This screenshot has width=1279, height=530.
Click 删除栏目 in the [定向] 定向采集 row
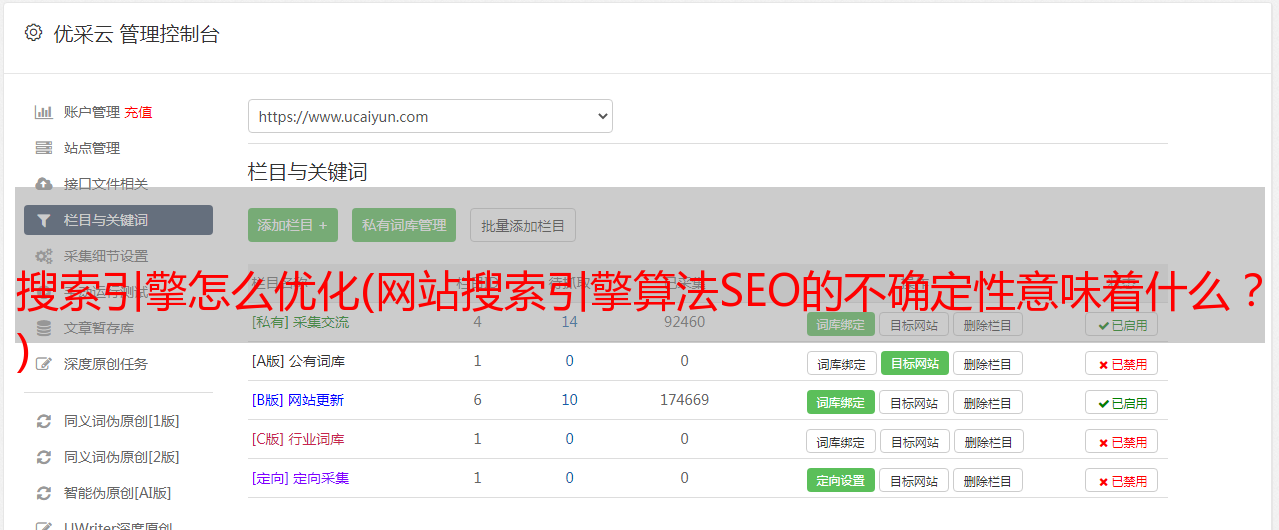point(988,480)
